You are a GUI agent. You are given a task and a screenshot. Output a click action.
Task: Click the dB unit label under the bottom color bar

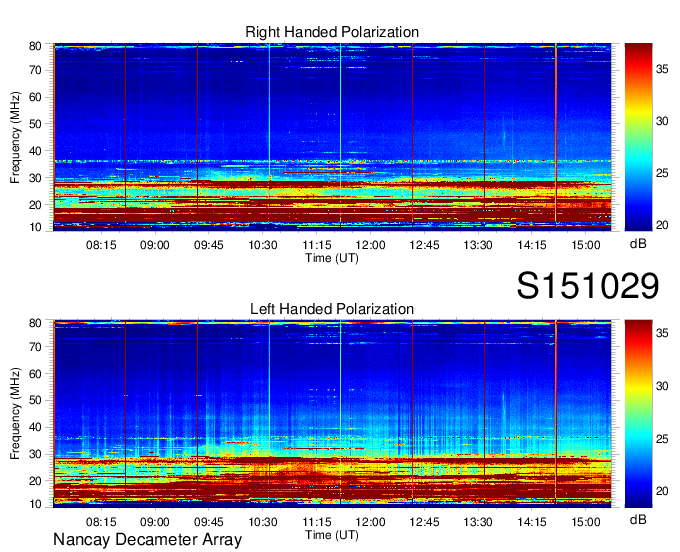pos(638,519)
